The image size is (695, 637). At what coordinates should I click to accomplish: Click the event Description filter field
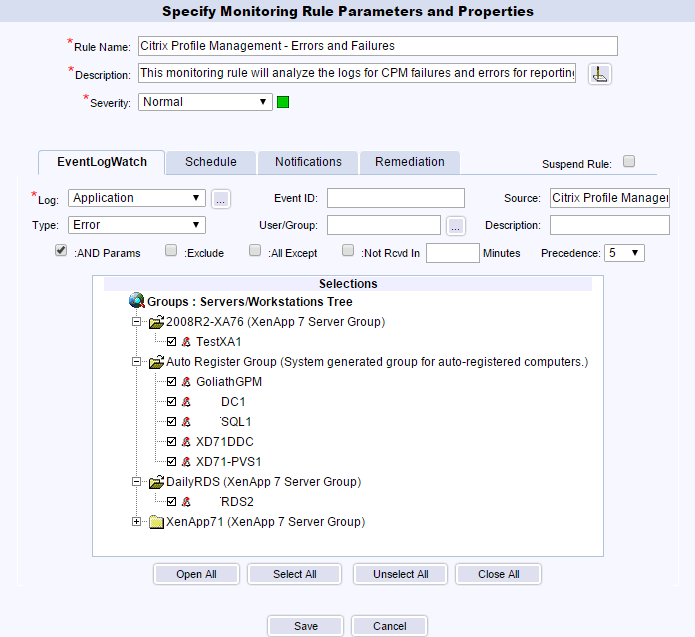pyautogui.click(x=610, y=225)
